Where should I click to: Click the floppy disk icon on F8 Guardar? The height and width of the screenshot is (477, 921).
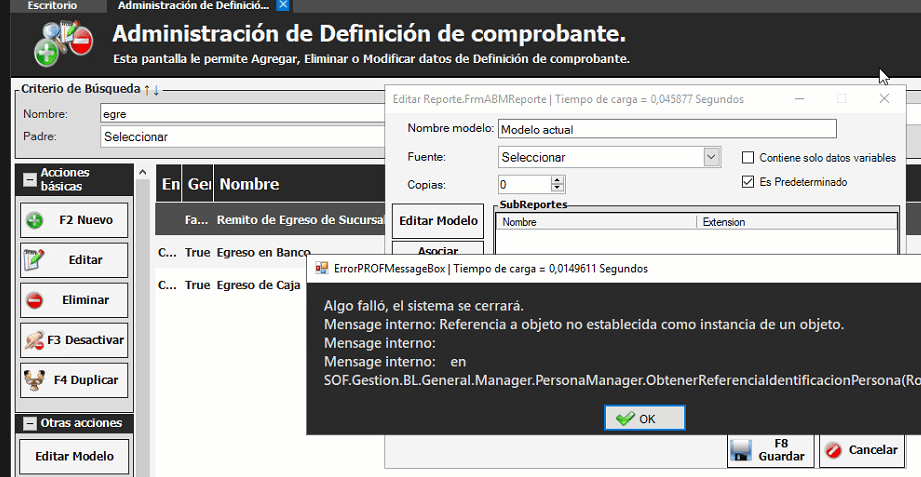tap(740, 450)
